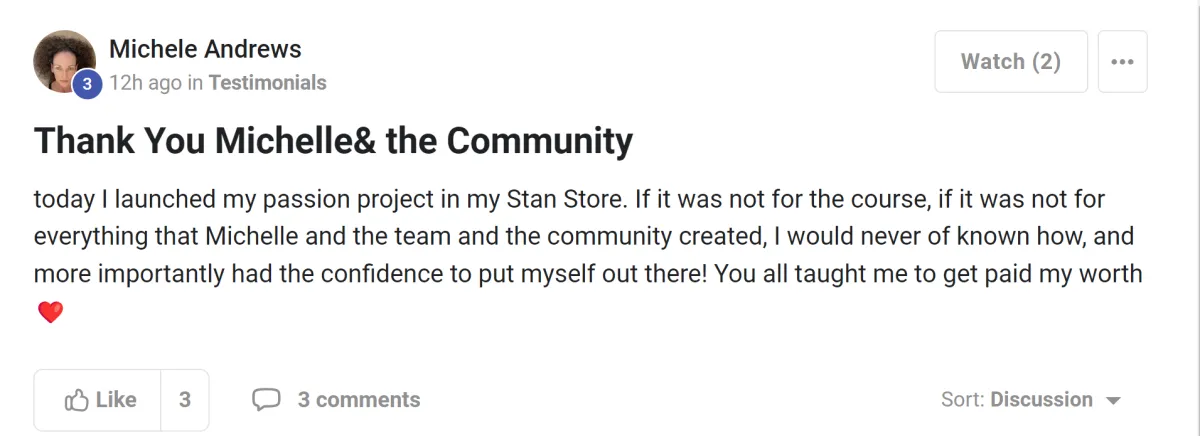Click the Watch (2) button

coord(1011,61)
